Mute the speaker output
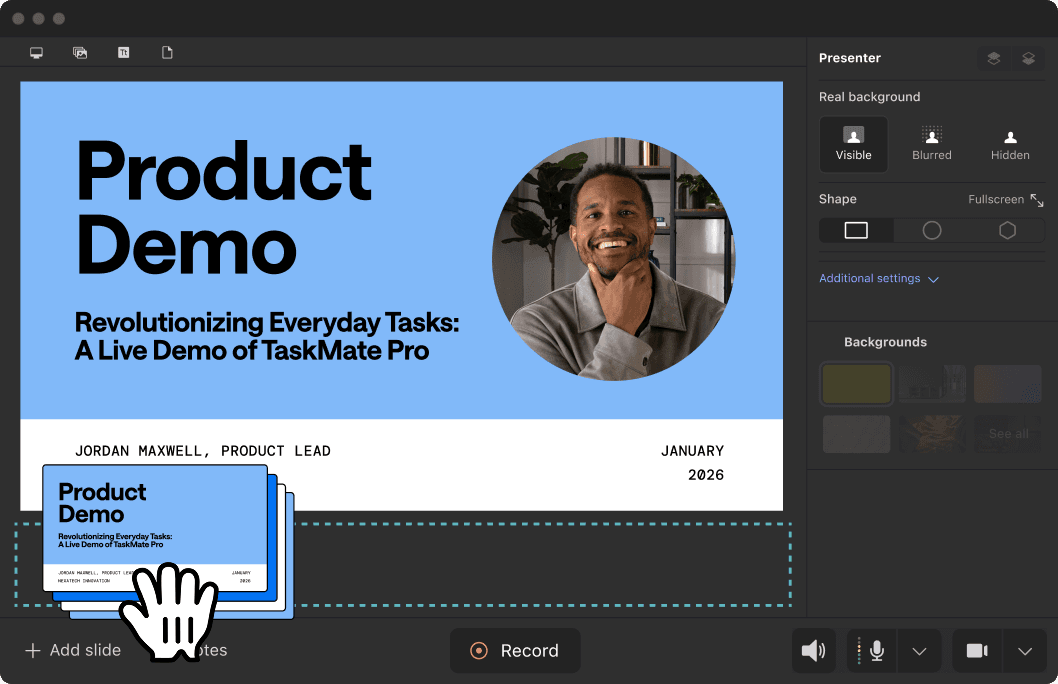1058x684 pixels. [813, 650]
